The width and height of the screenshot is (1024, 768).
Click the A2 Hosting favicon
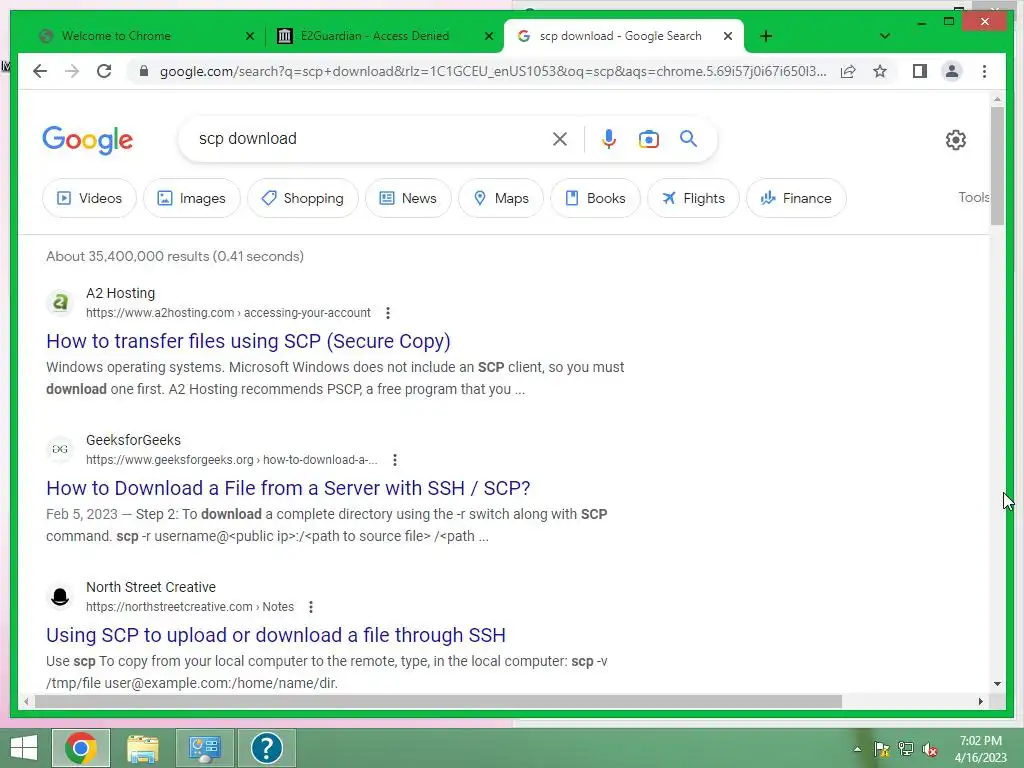tap(60, 302)
